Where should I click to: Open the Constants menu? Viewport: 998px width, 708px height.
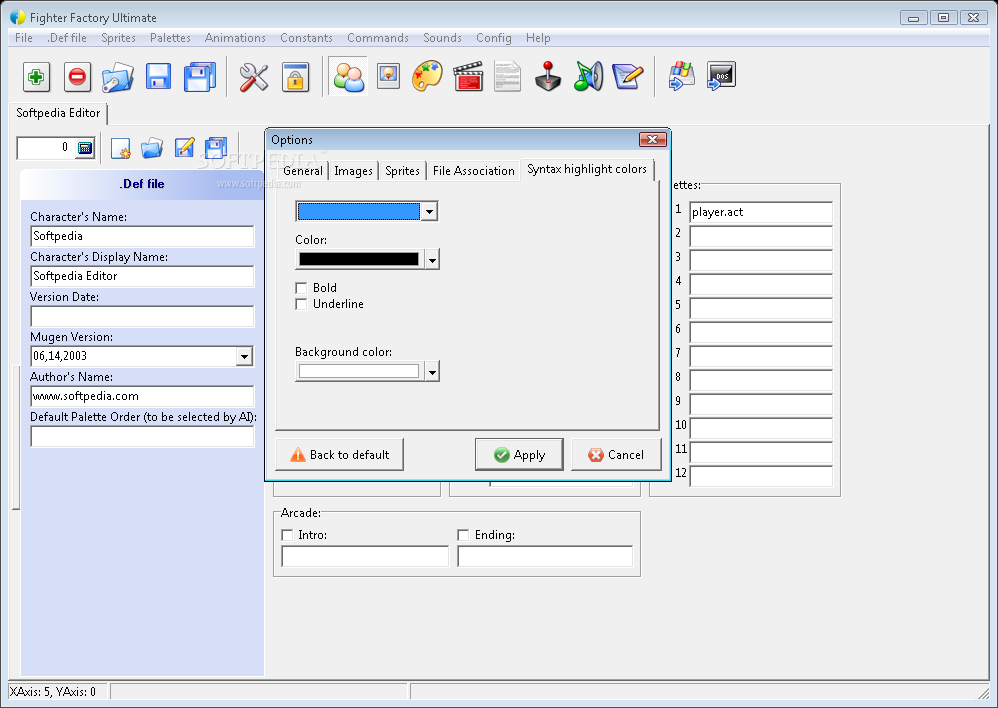tap(306, 38)
